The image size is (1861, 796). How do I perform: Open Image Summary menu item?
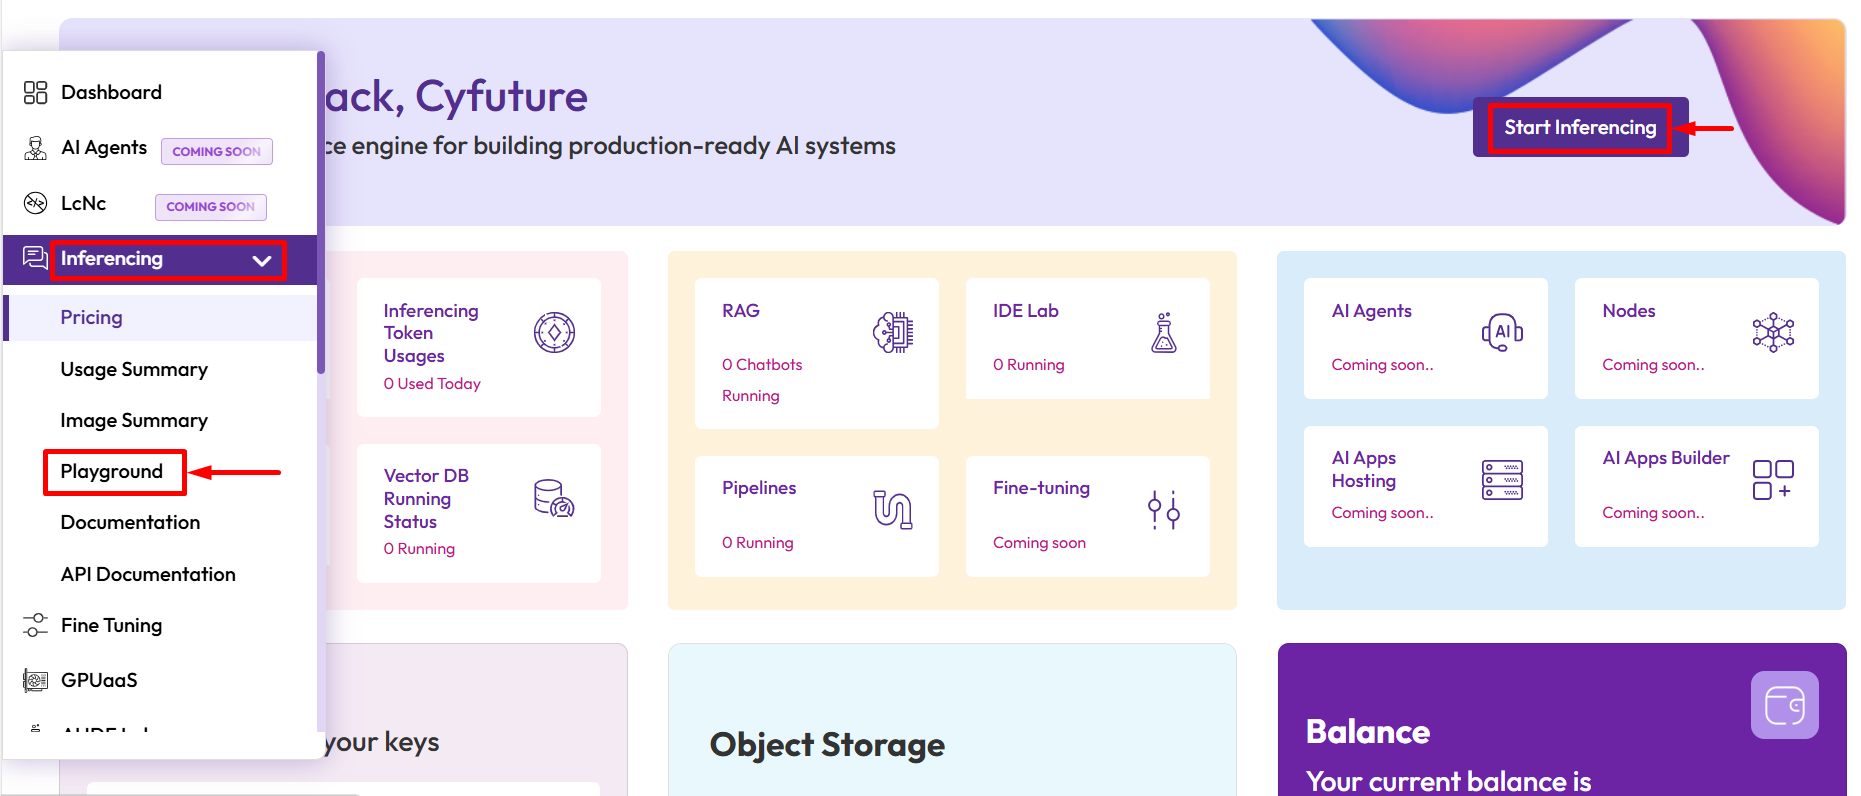(x=134, y=421)
